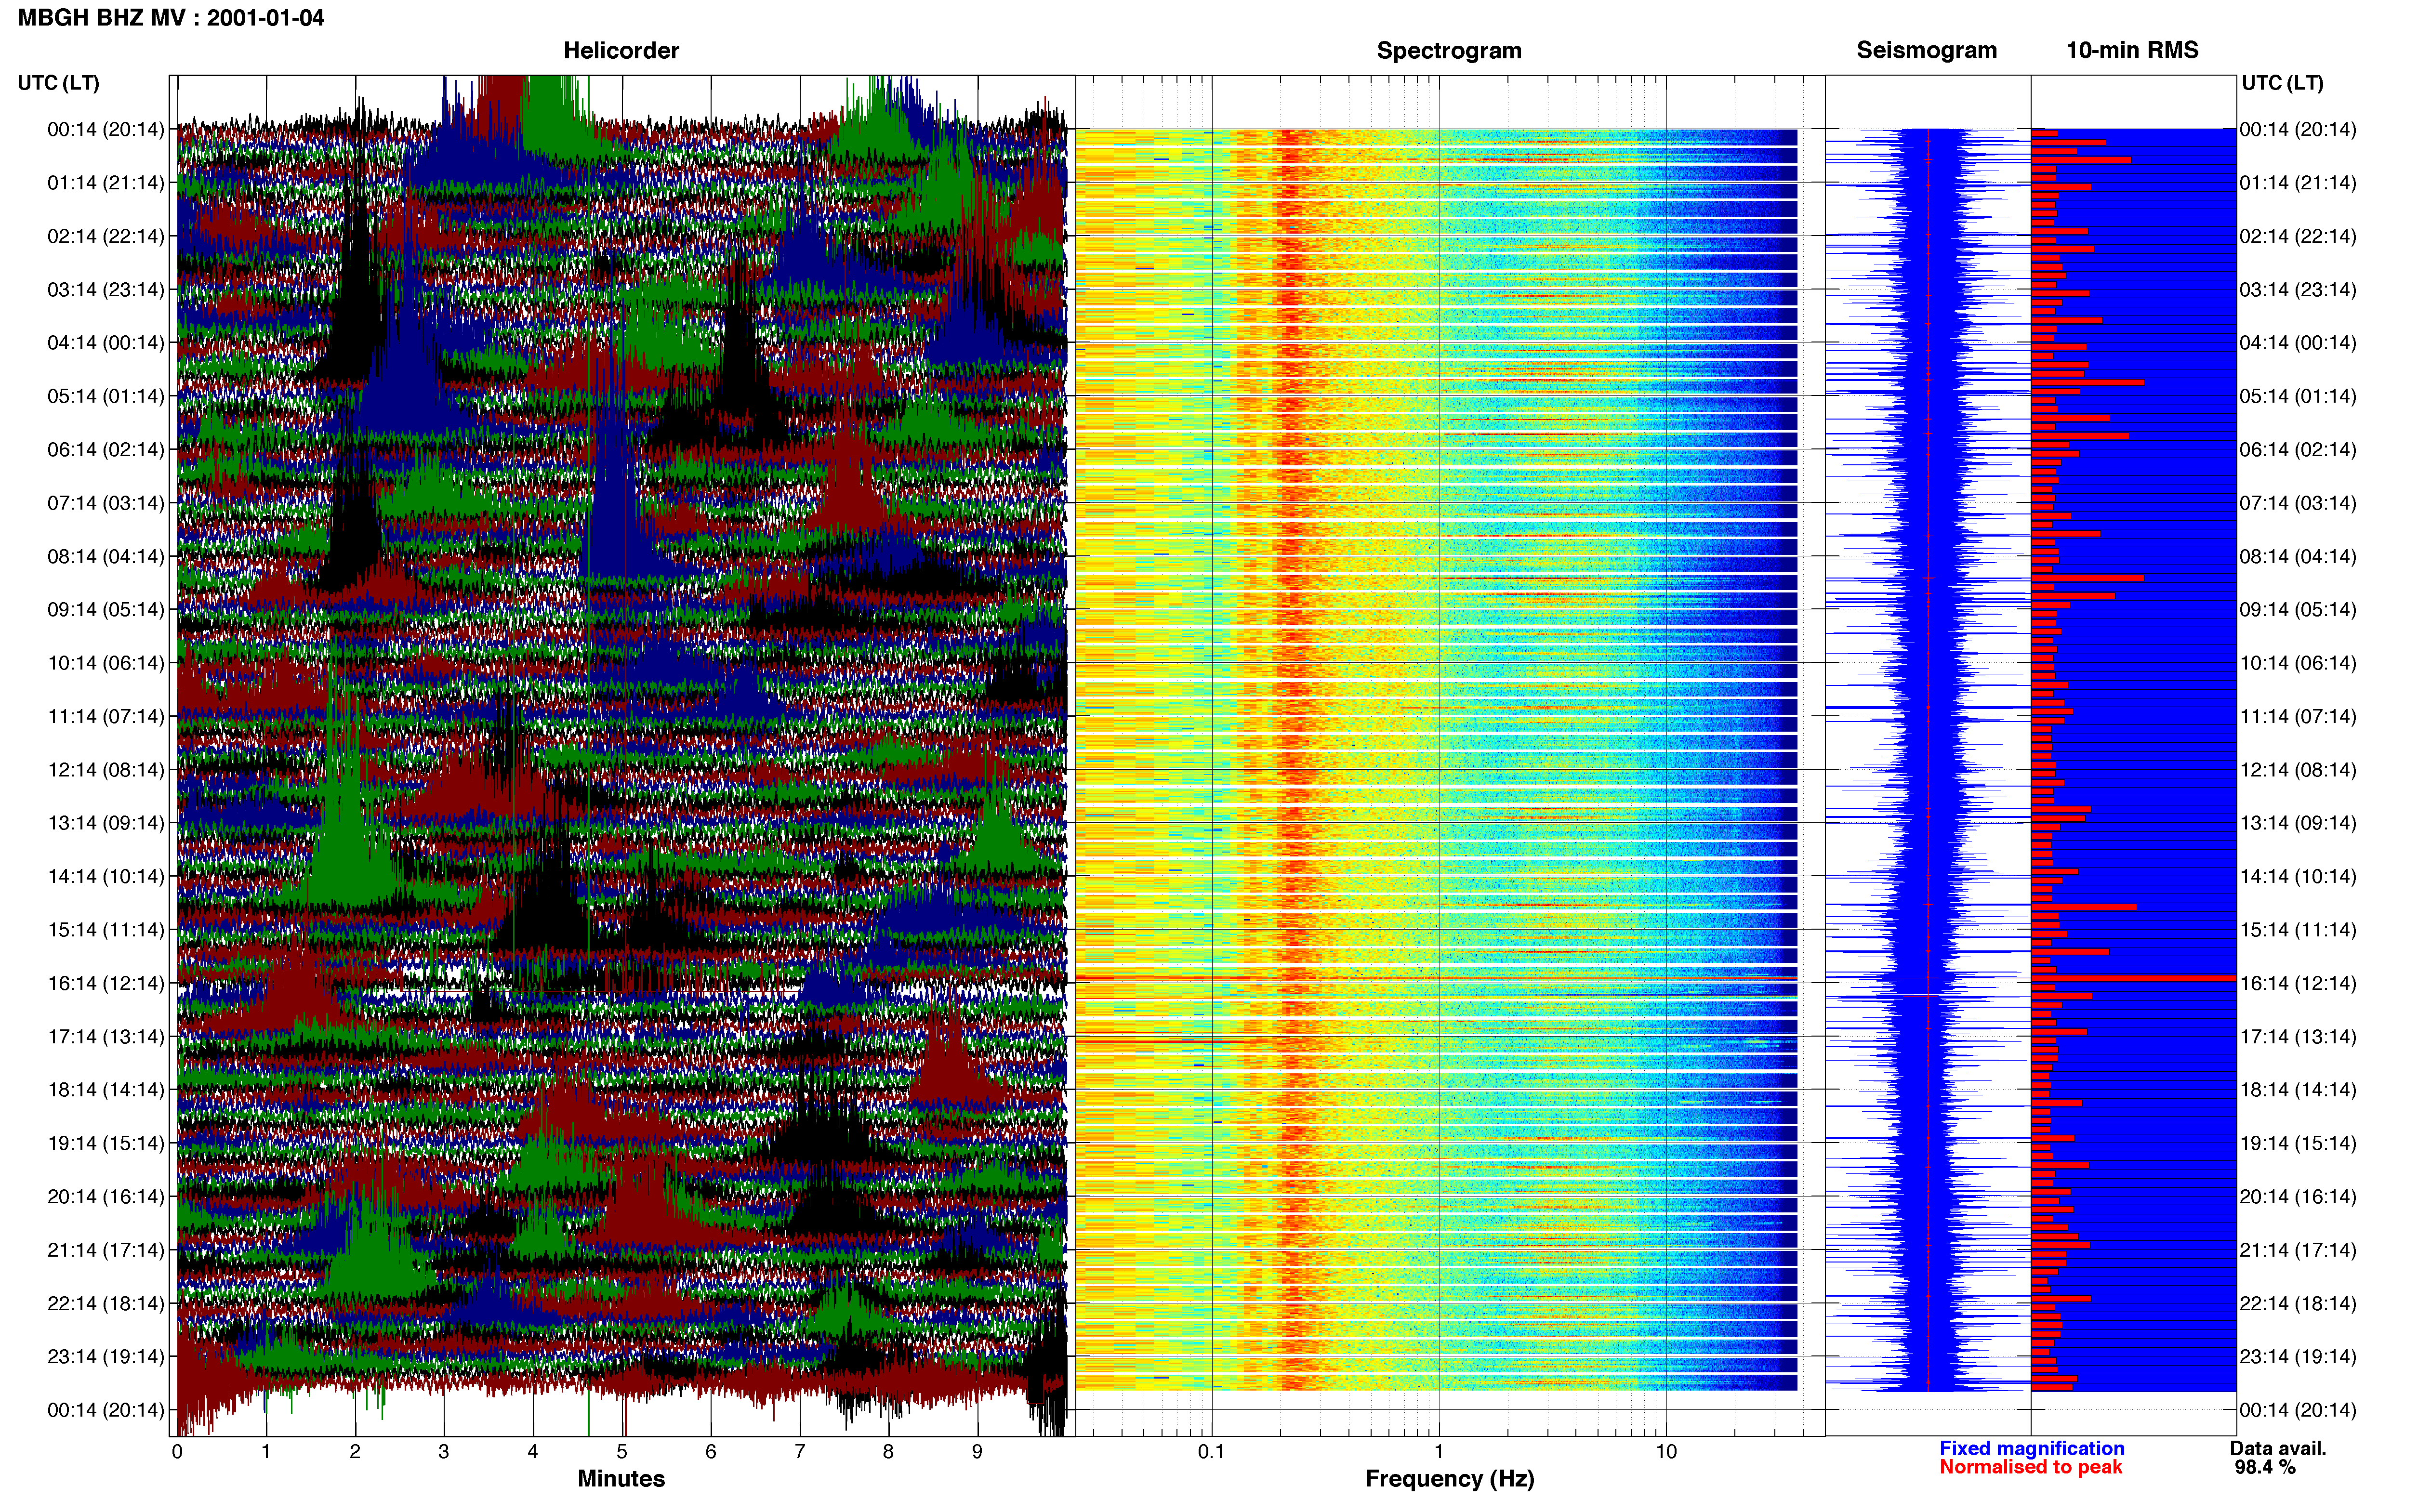Click the red 'Normalised to peak' legend text
Viewport: 2418px width, 1512px height.
point(2030,1467)
